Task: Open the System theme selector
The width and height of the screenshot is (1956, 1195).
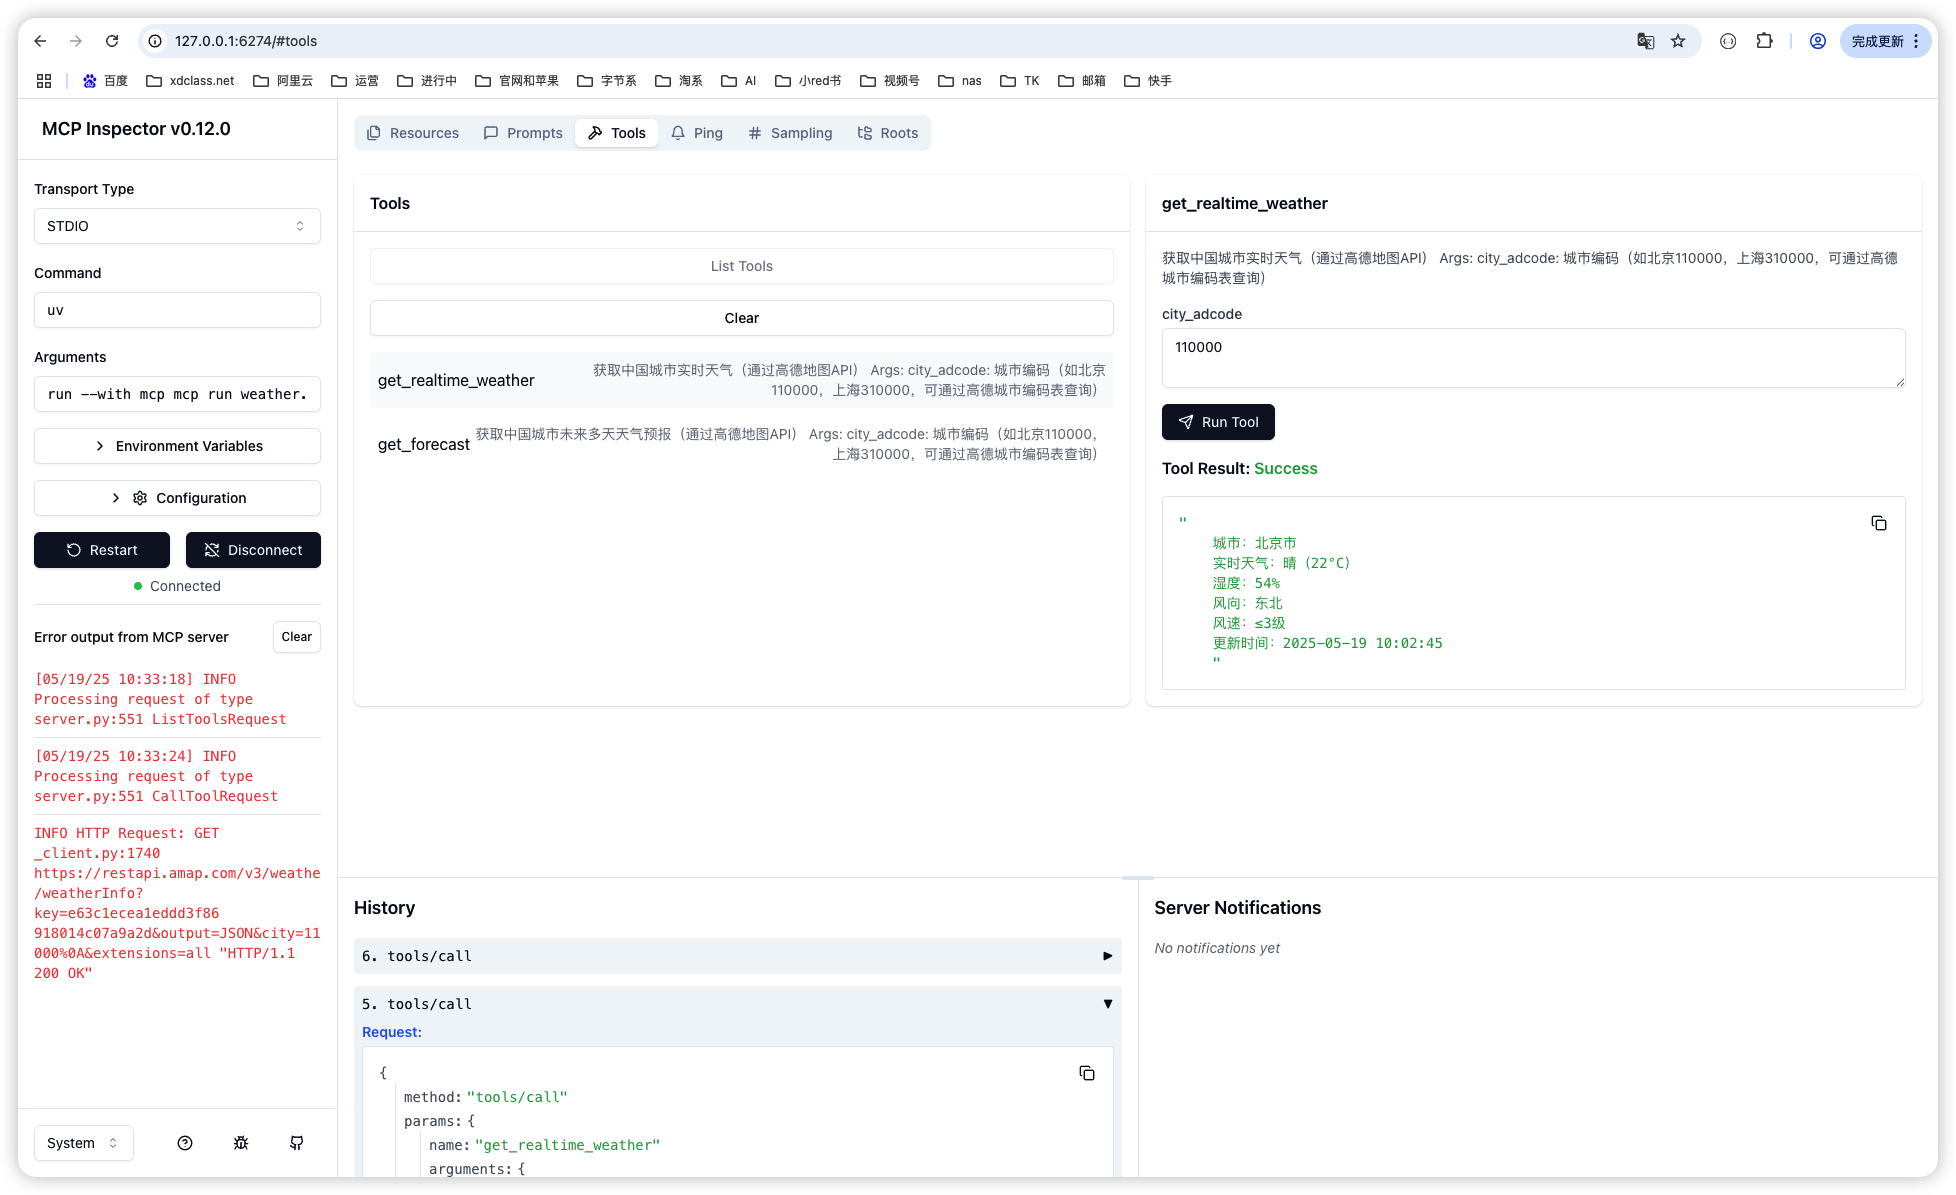Action: [83, 1143]
